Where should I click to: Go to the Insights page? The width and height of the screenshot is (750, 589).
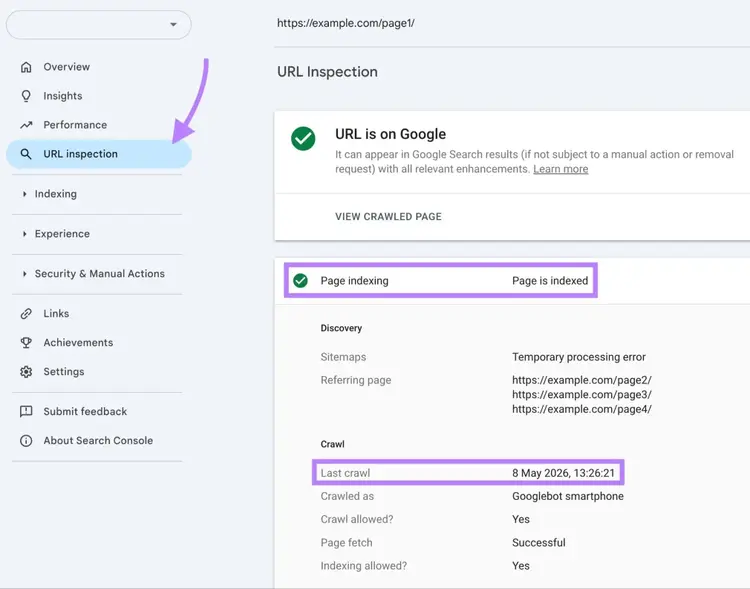(x=63, y=96)
